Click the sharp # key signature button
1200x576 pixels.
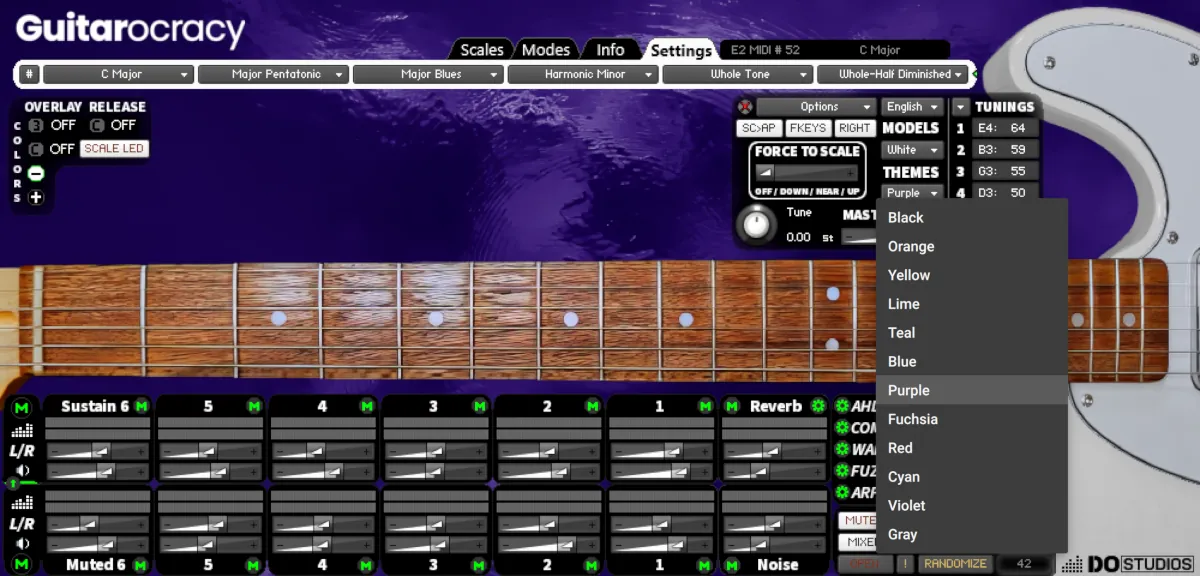tap(30, 74)
